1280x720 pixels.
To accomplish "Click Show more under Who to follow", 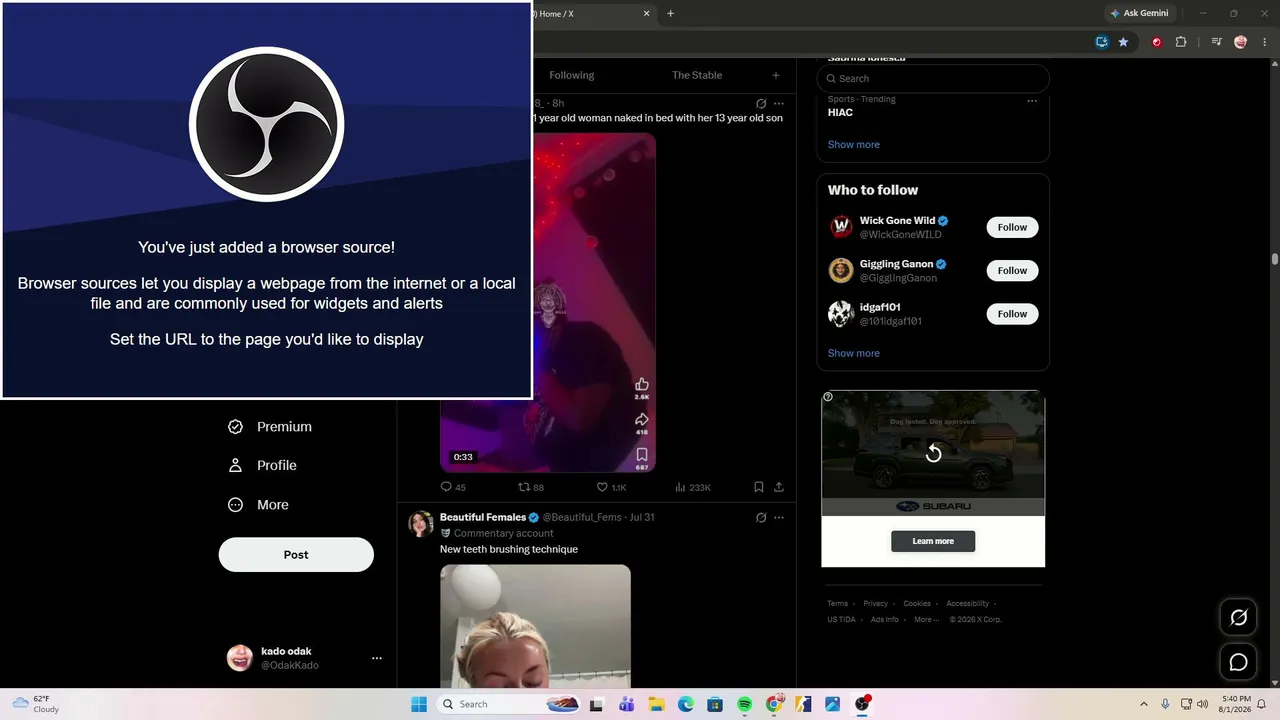I will [854, 353].
